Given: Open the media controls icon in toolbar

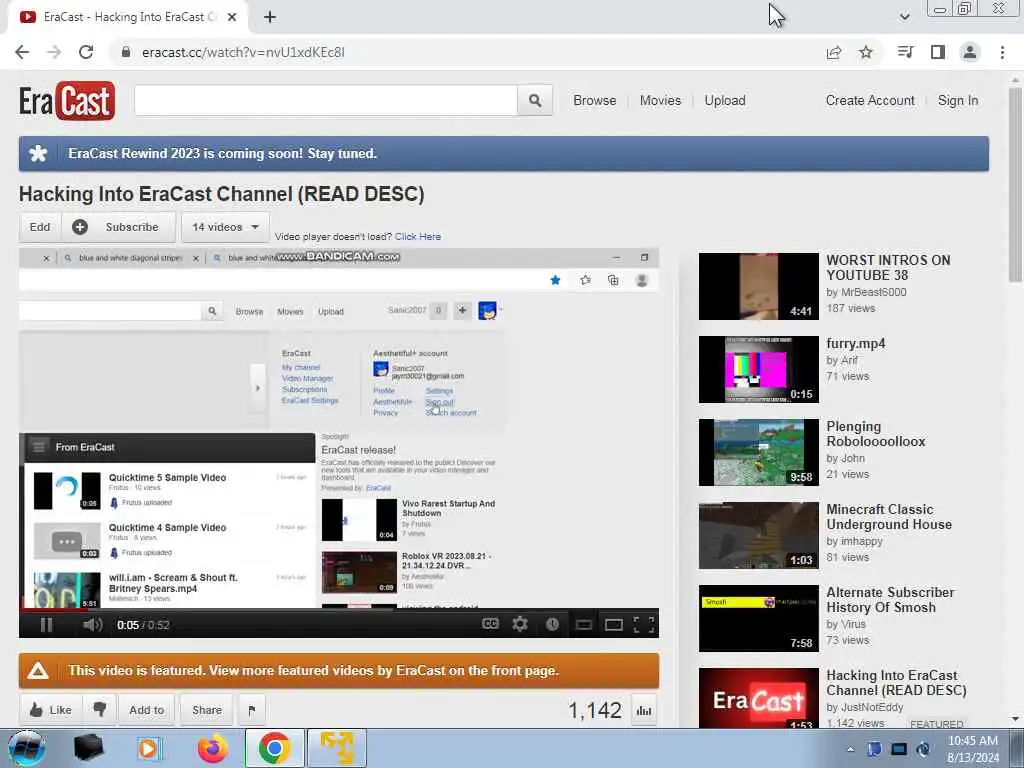Looking at the screenshot, I should pos(905,52).
